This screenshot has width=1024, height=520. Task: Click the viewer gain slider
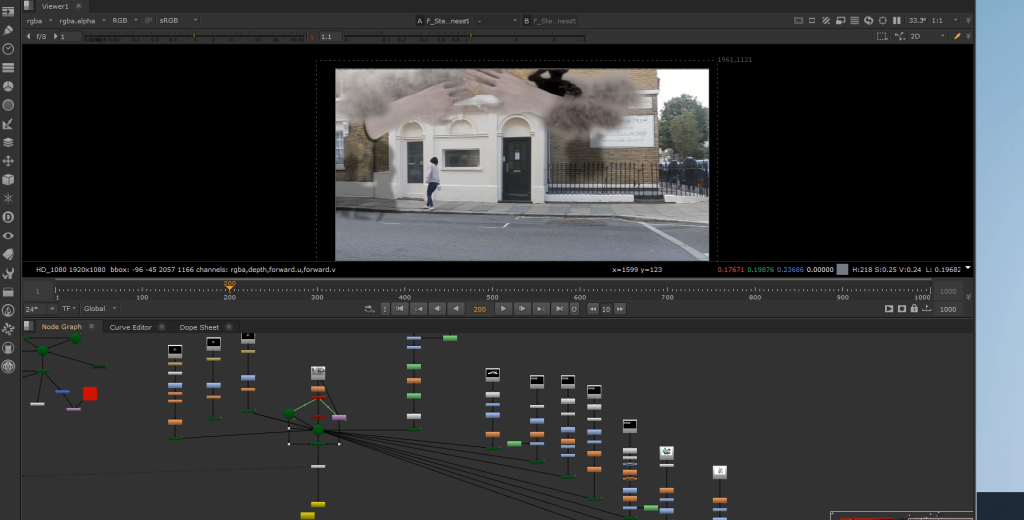[193, 37]
